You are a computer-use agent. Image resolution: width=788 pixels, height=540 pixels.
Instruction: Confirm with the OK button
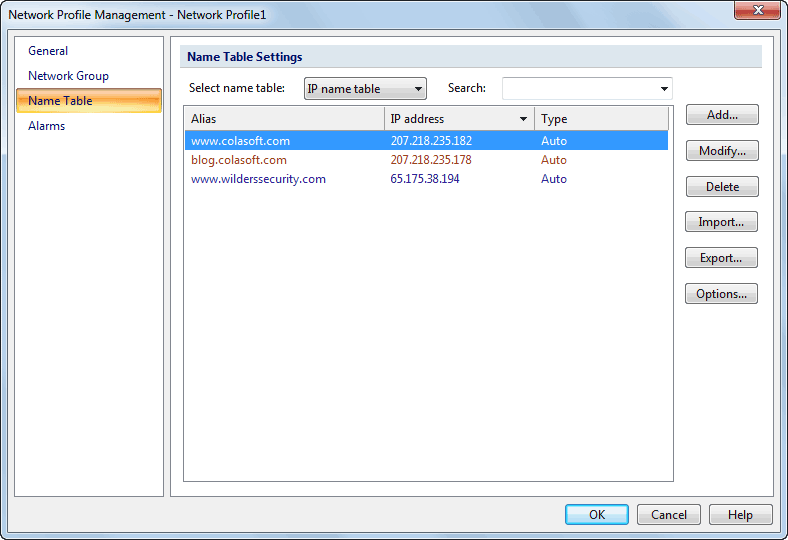(597, 514)
